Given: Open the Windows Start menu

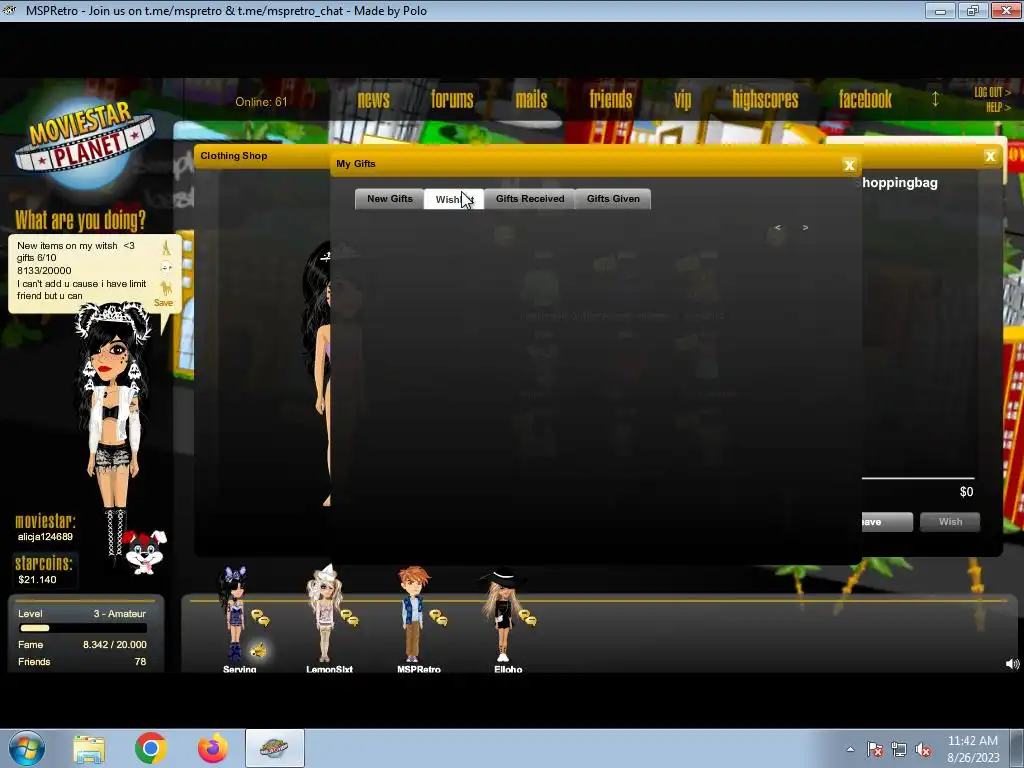Looking at the screenshot, I should [x=27, y=748].
